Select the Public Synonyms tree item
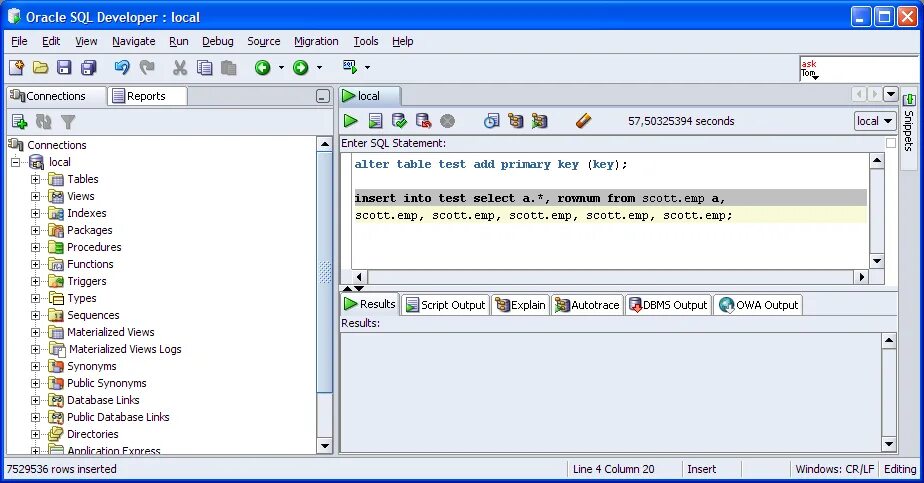This screenshot has height=483, width=924. pyautogui.click(x=107, y=383)
